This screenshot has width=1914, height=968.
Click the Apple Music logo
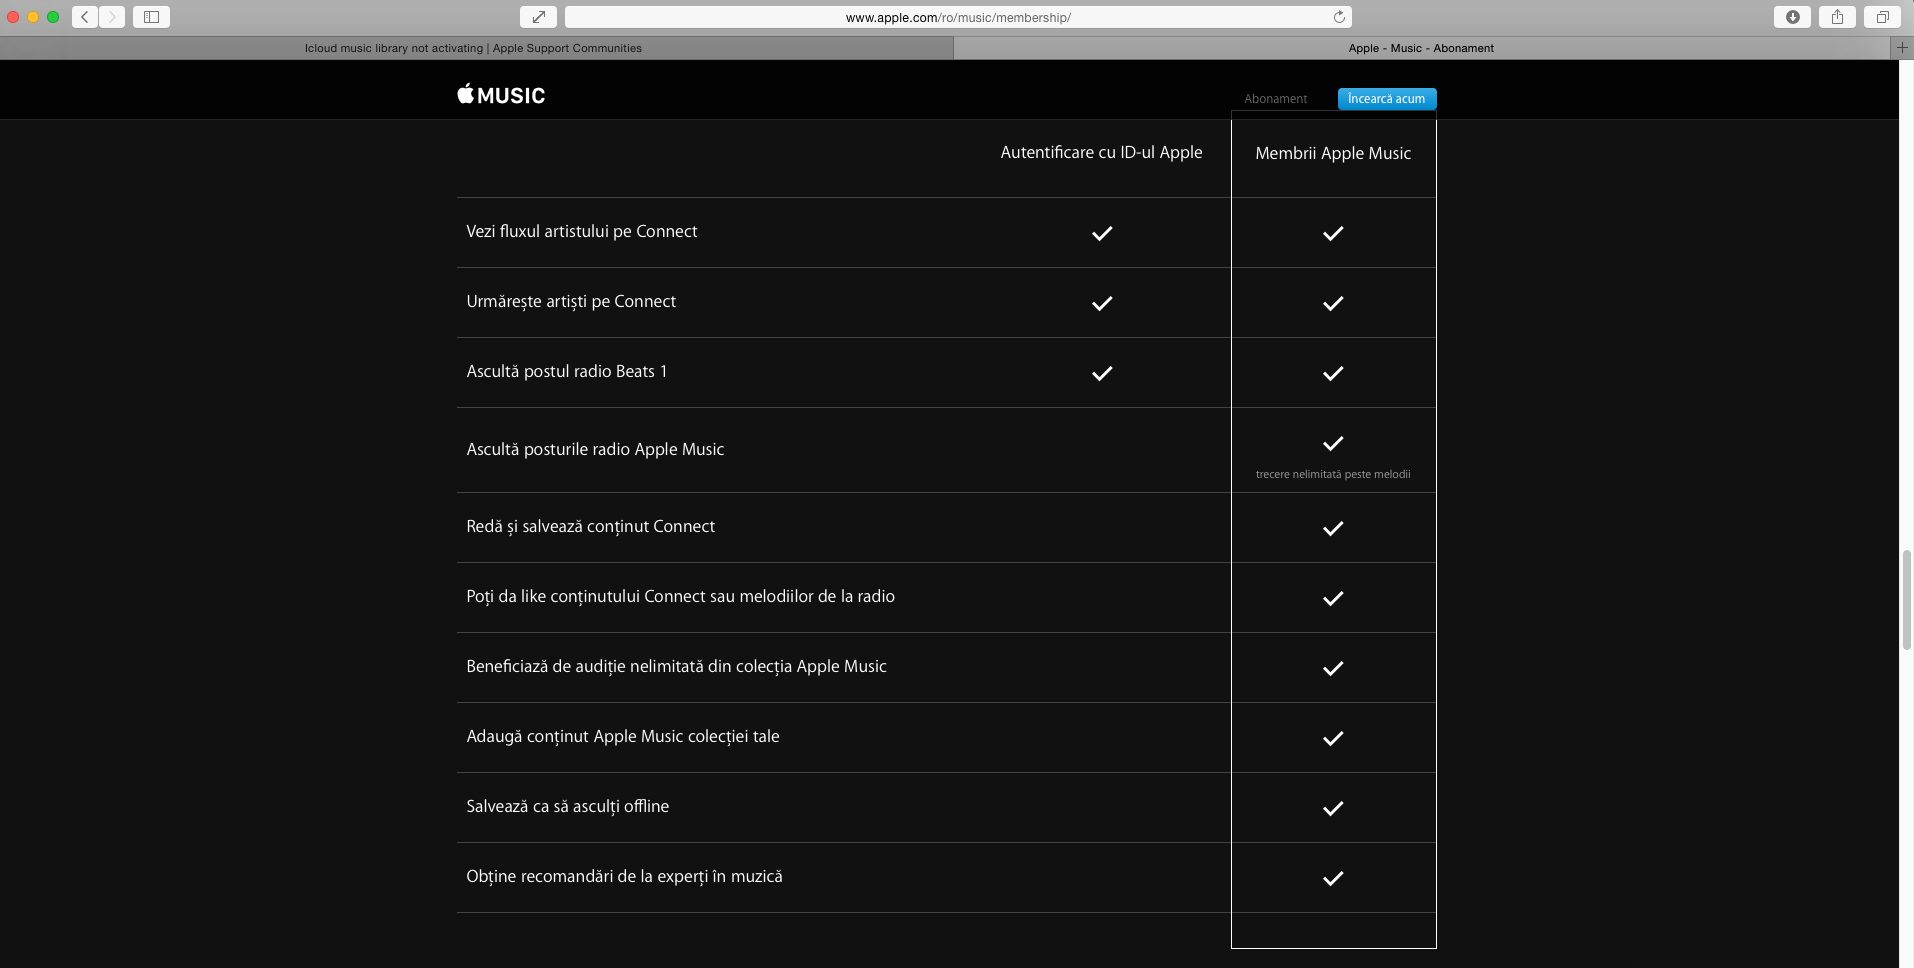501,95
